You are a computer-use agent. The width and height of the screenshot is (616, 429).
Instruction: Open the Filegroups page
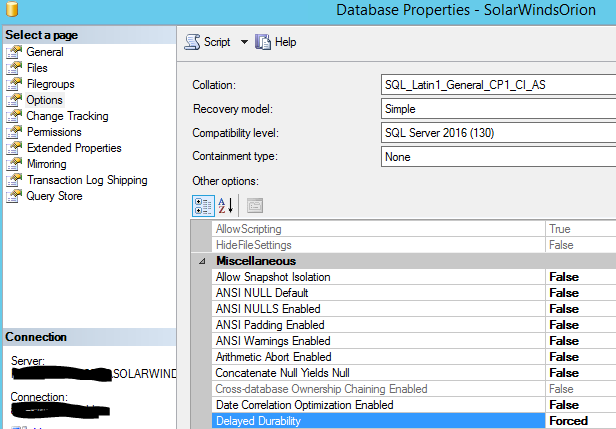point(50,84)
